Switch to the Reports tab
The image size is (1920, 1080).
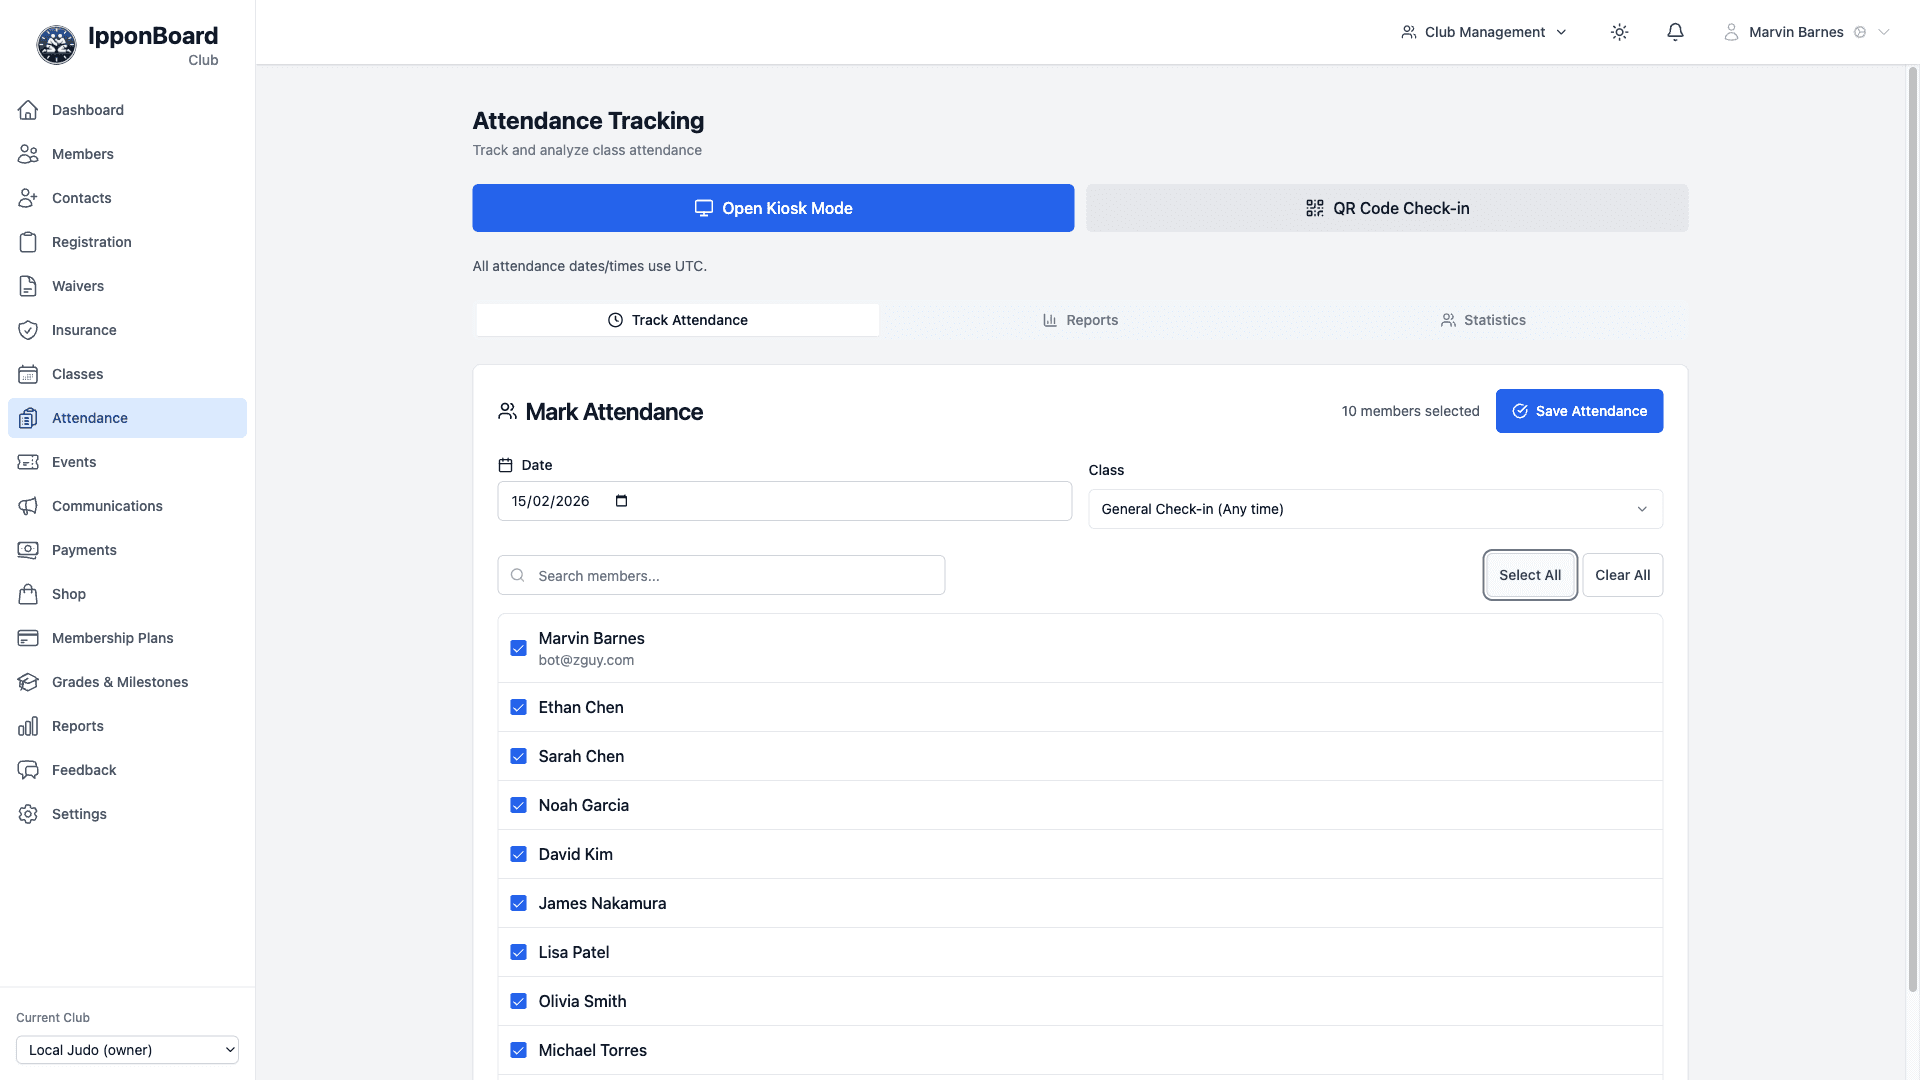[x=1080, y=320]
